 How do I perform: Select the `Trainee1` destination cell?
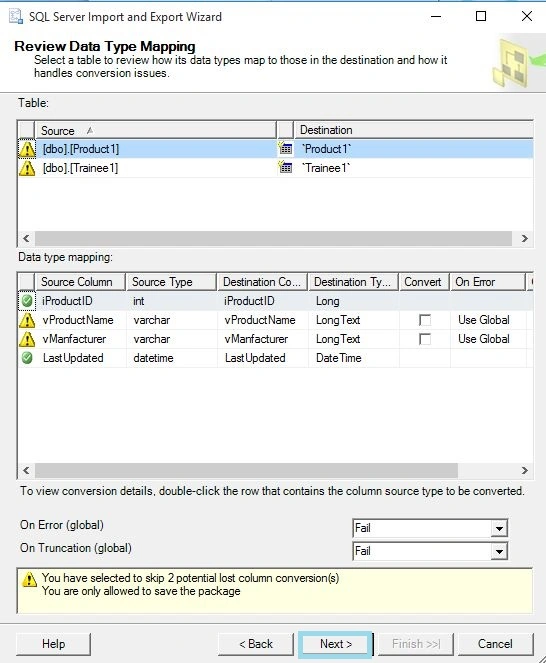coord(413,168)
